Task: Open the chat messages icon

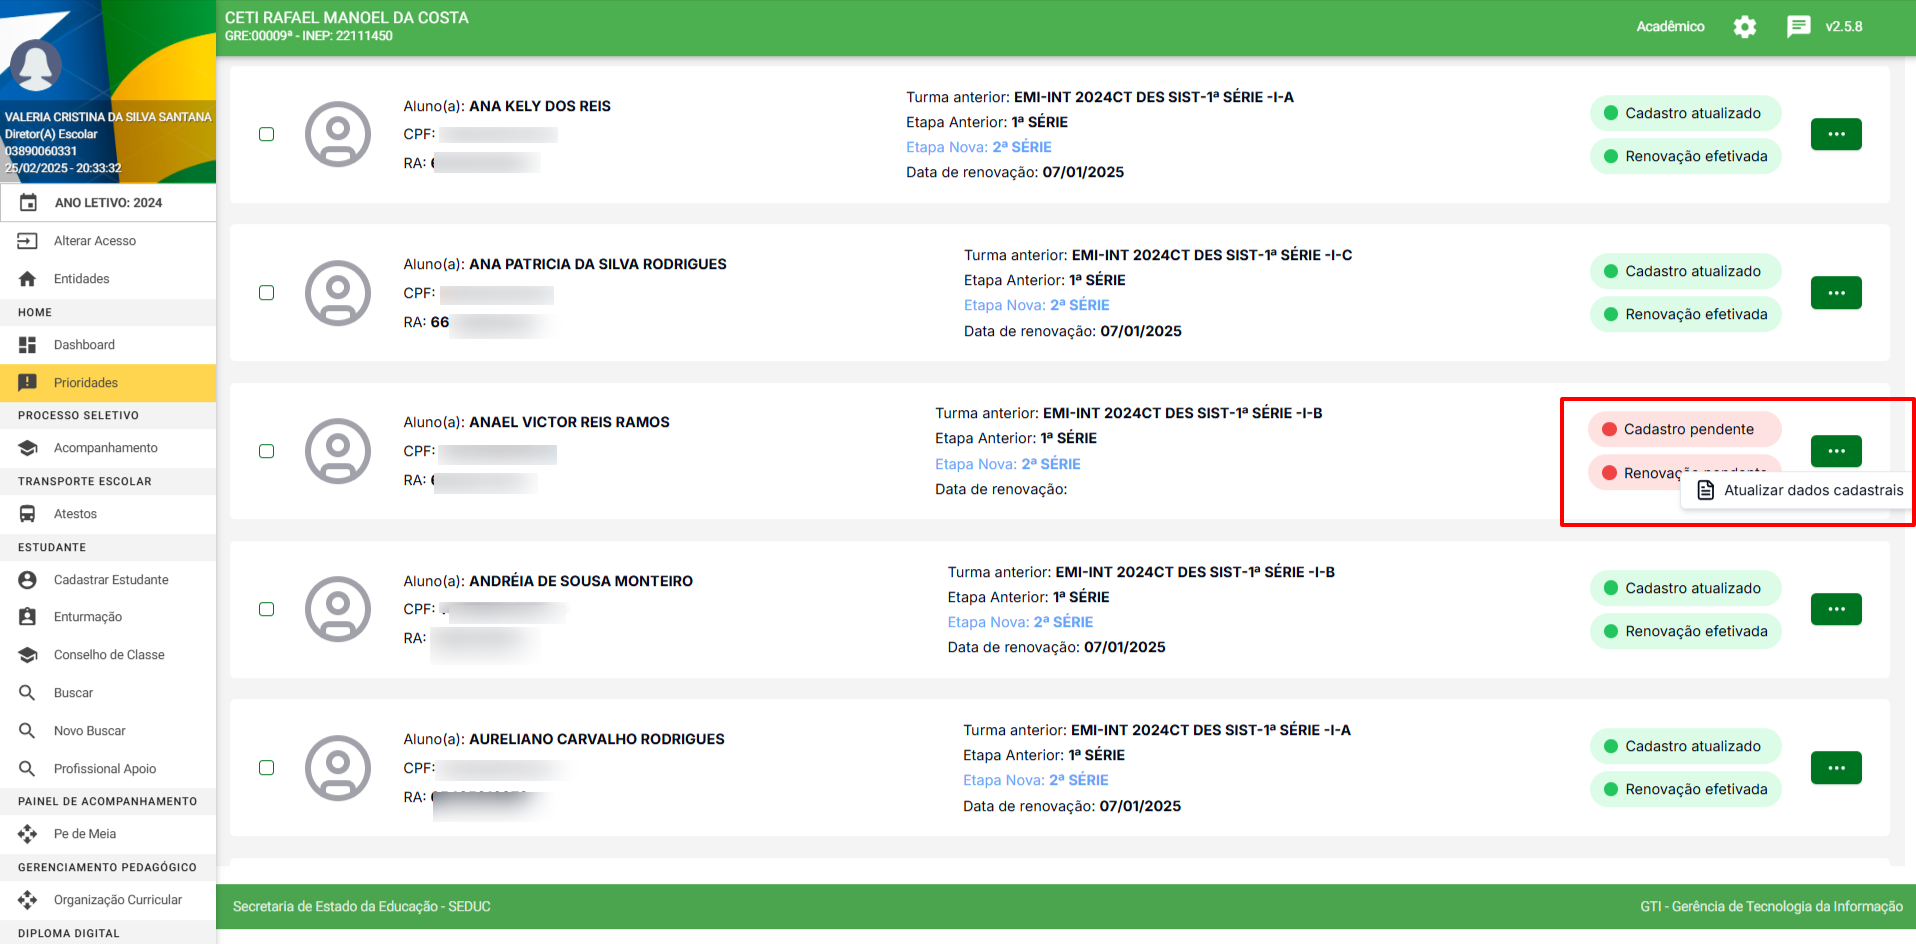Action: point(1798,27)
